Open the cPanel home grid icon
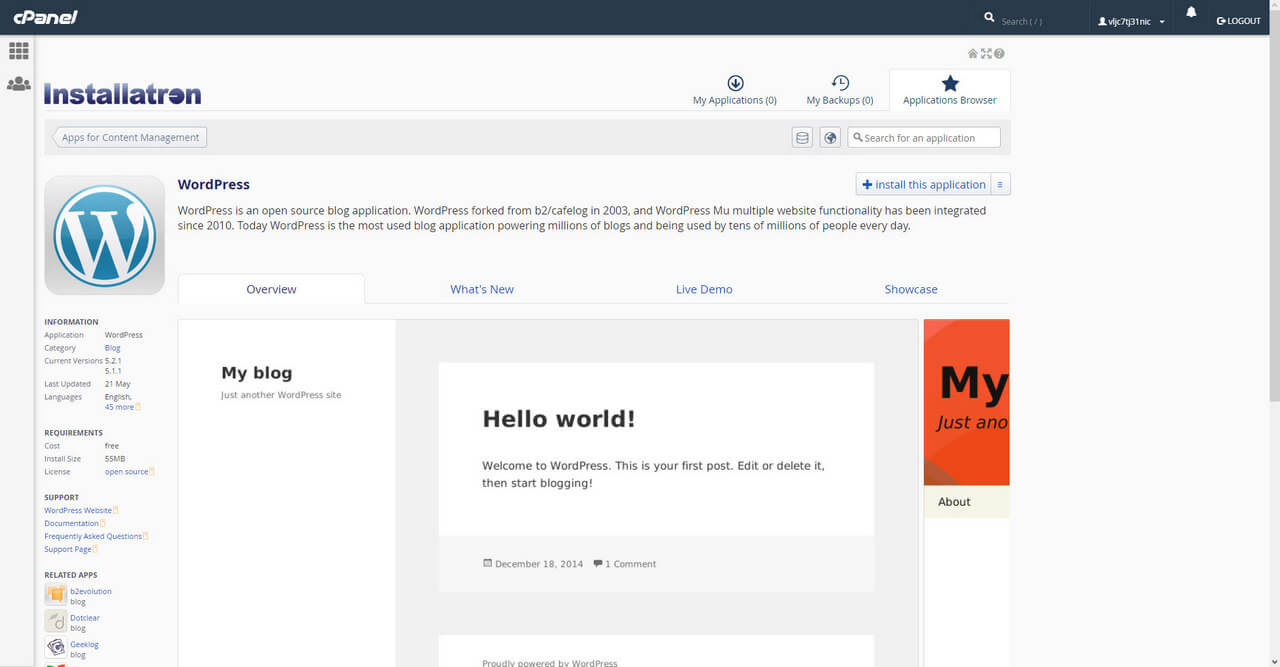 18,50
